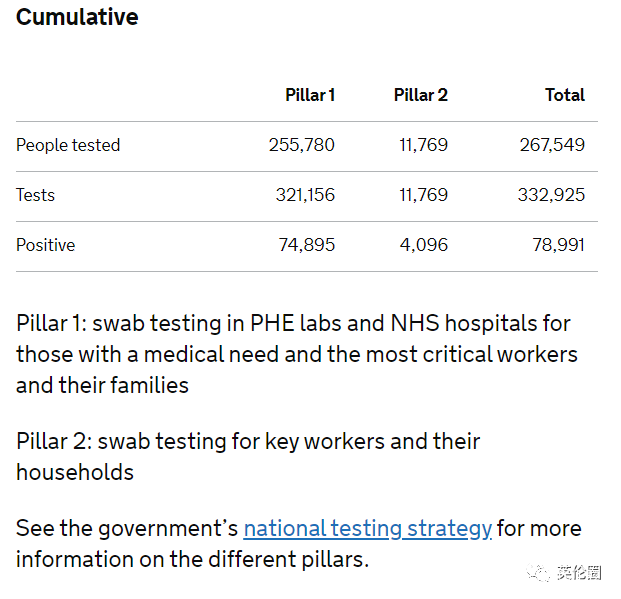Open the national testing strategy link

point(367,528)
